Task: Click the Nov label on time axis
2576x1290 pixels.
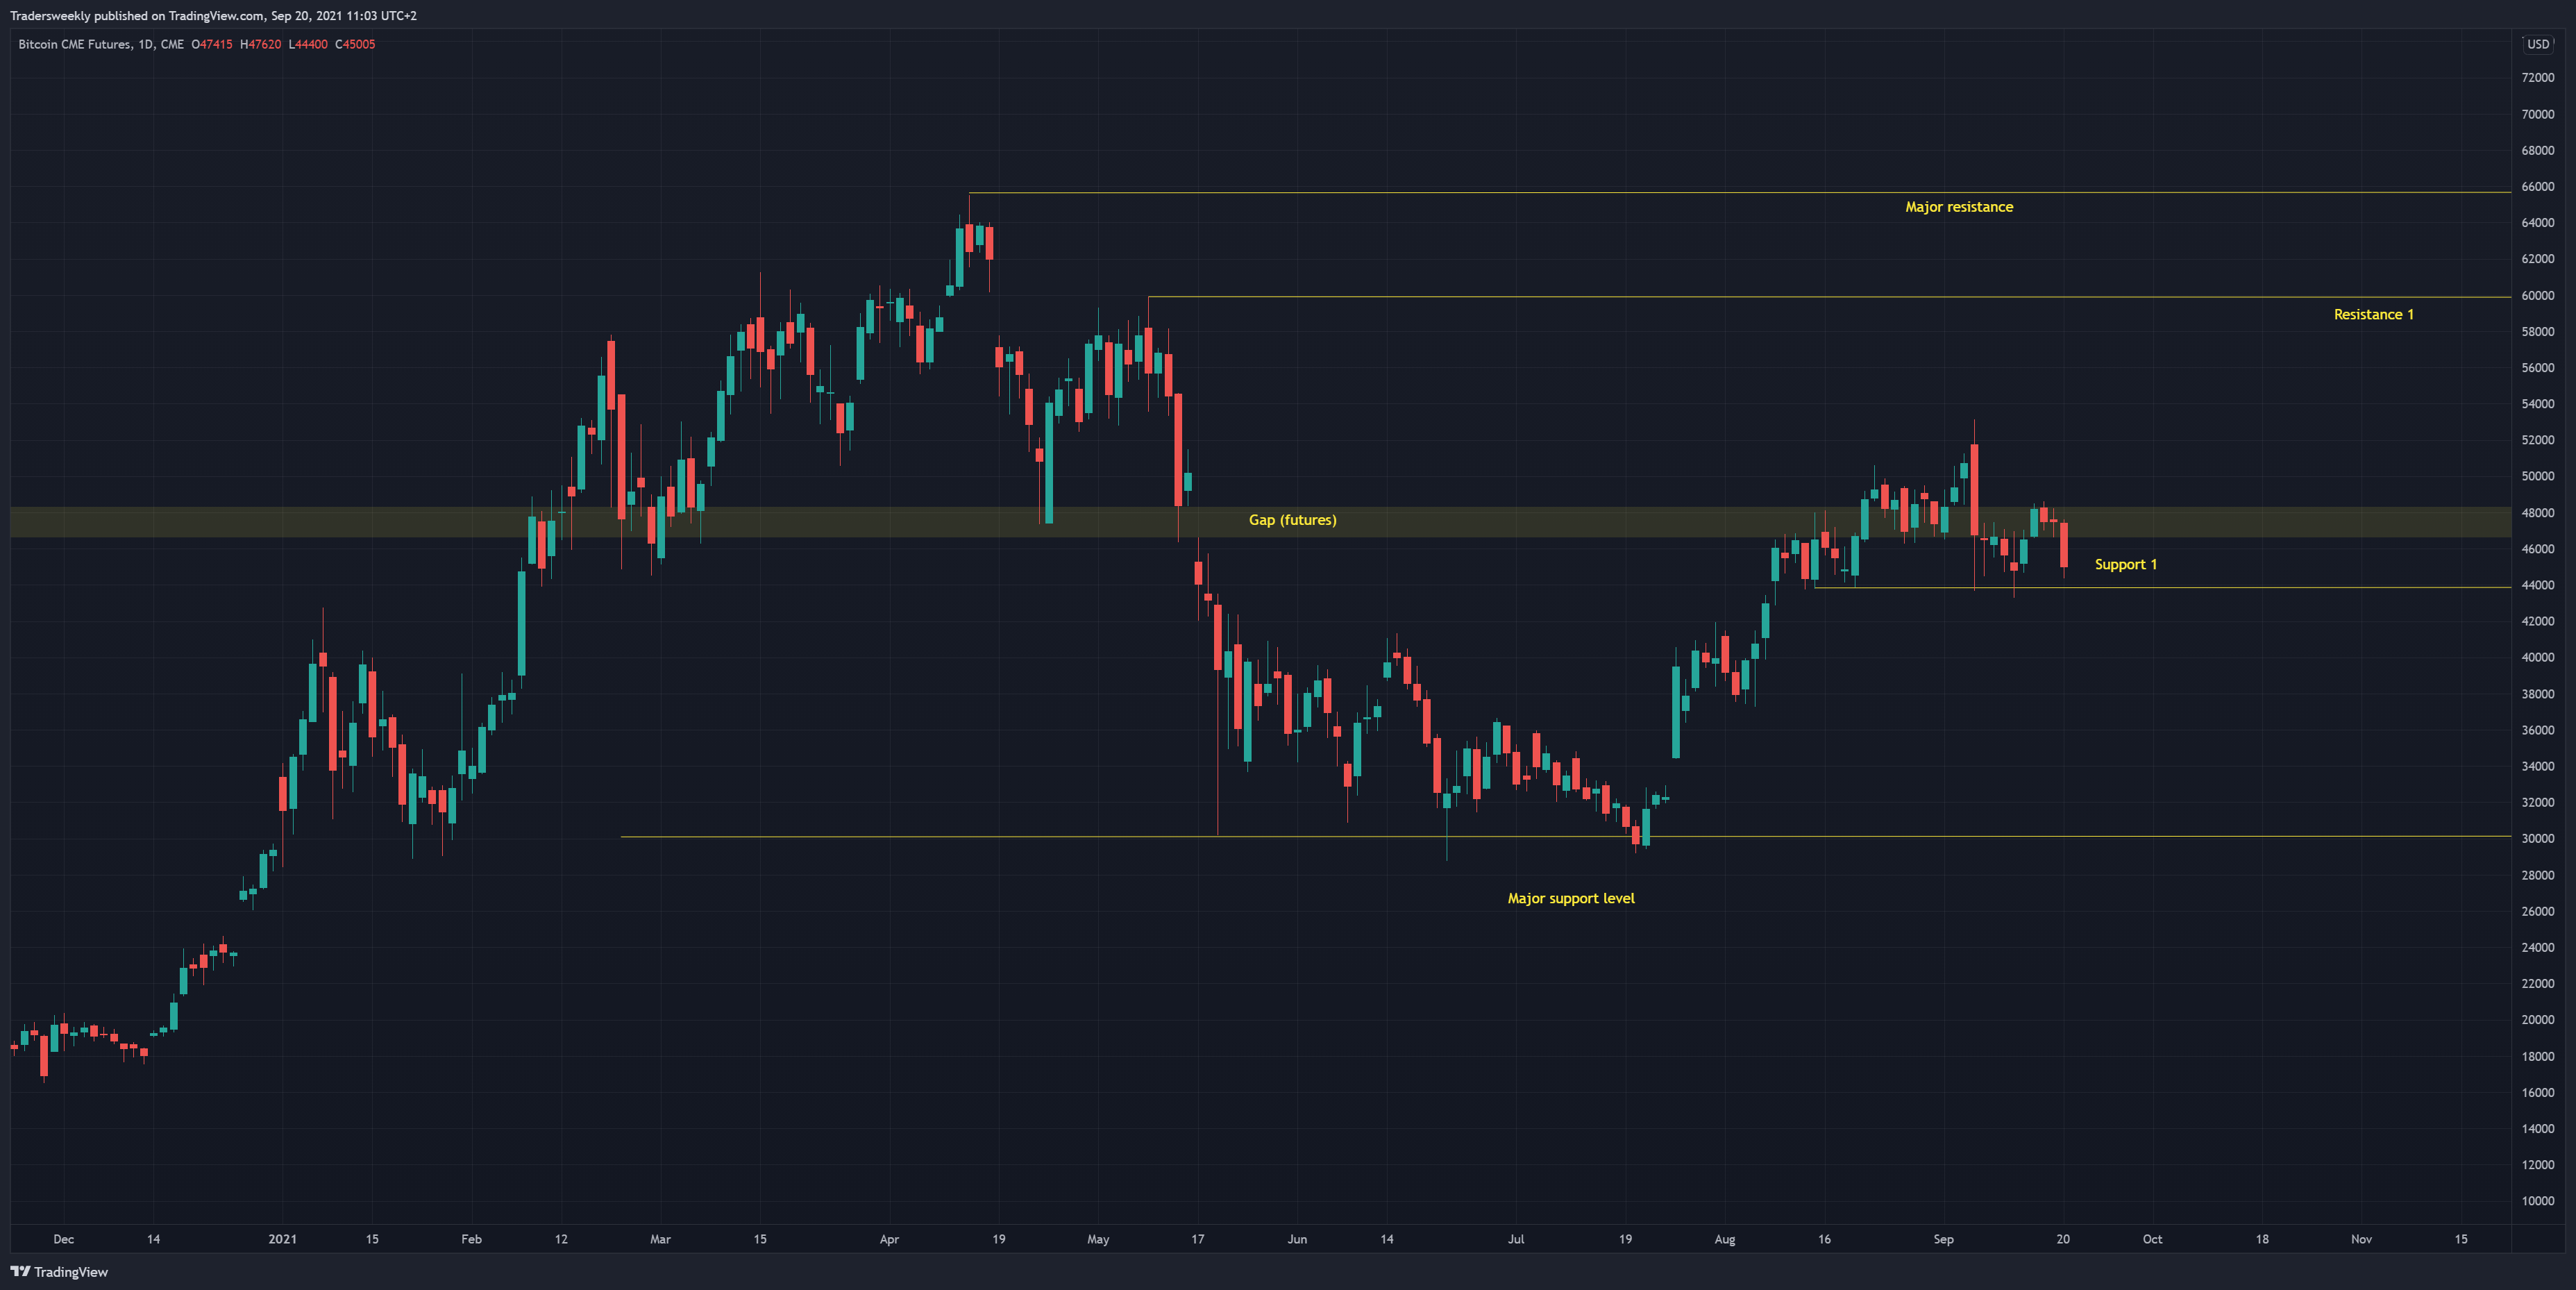Action: pos(2361,1240)
